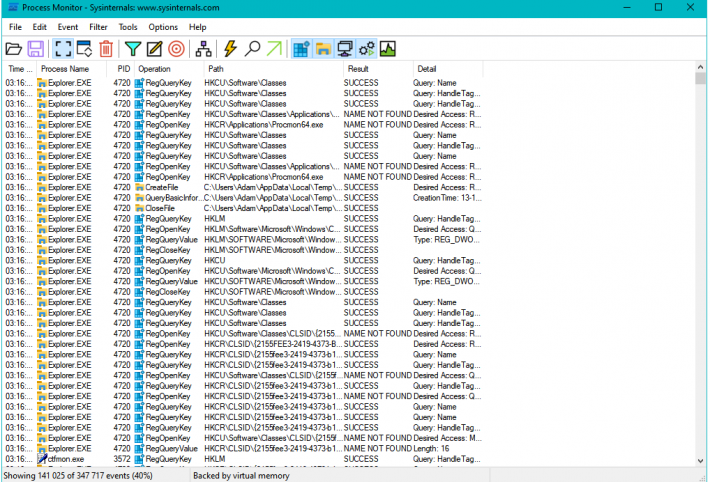The image size is (710, 482).
Task: Open the Event menu
Action: click(x=67, y=27)
